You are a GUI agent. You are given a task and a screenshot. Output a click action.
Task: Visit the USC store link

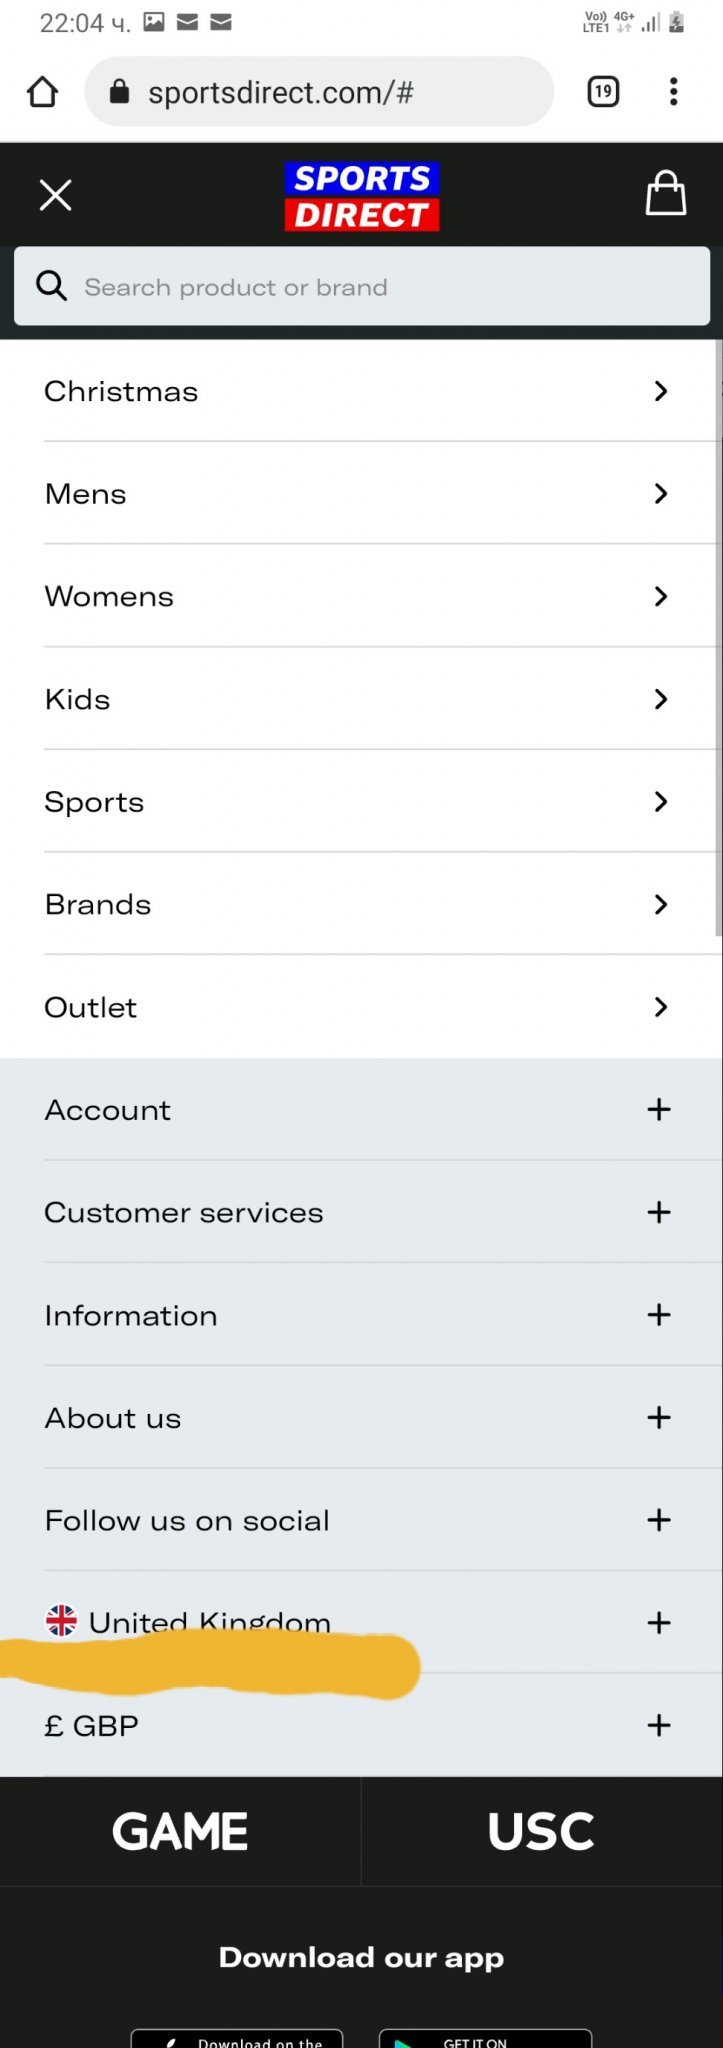tap(541, 1831)
